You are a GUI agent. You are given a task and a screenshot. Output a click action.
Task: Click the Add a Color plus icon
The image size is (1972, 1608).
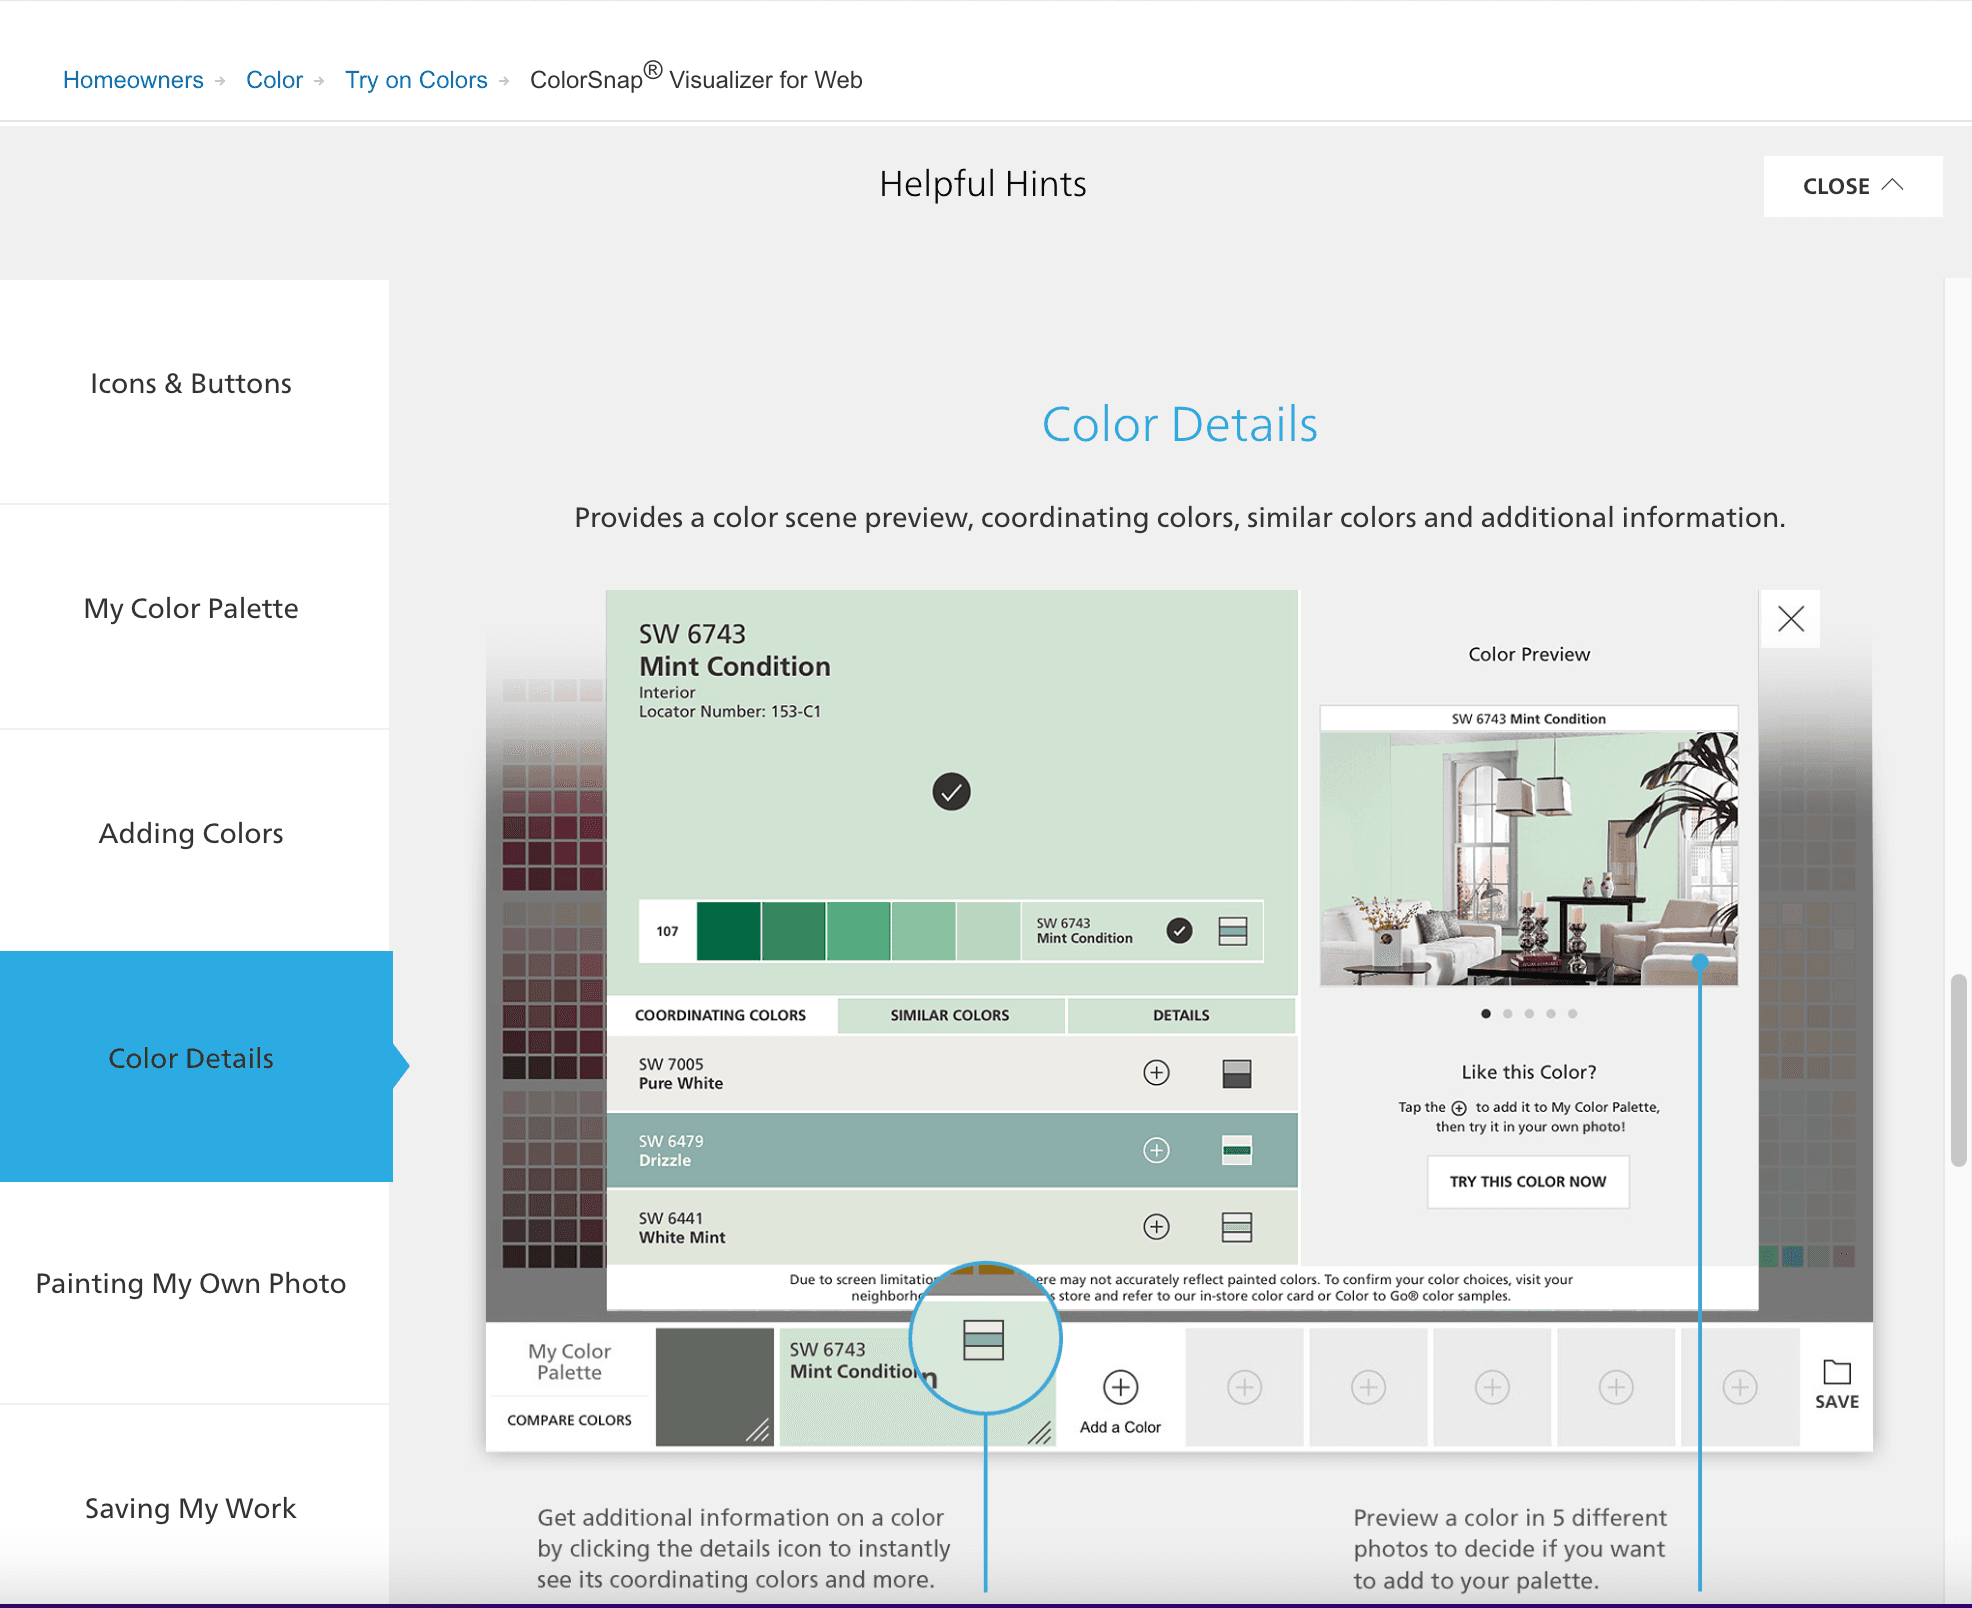(1120, 1387)
